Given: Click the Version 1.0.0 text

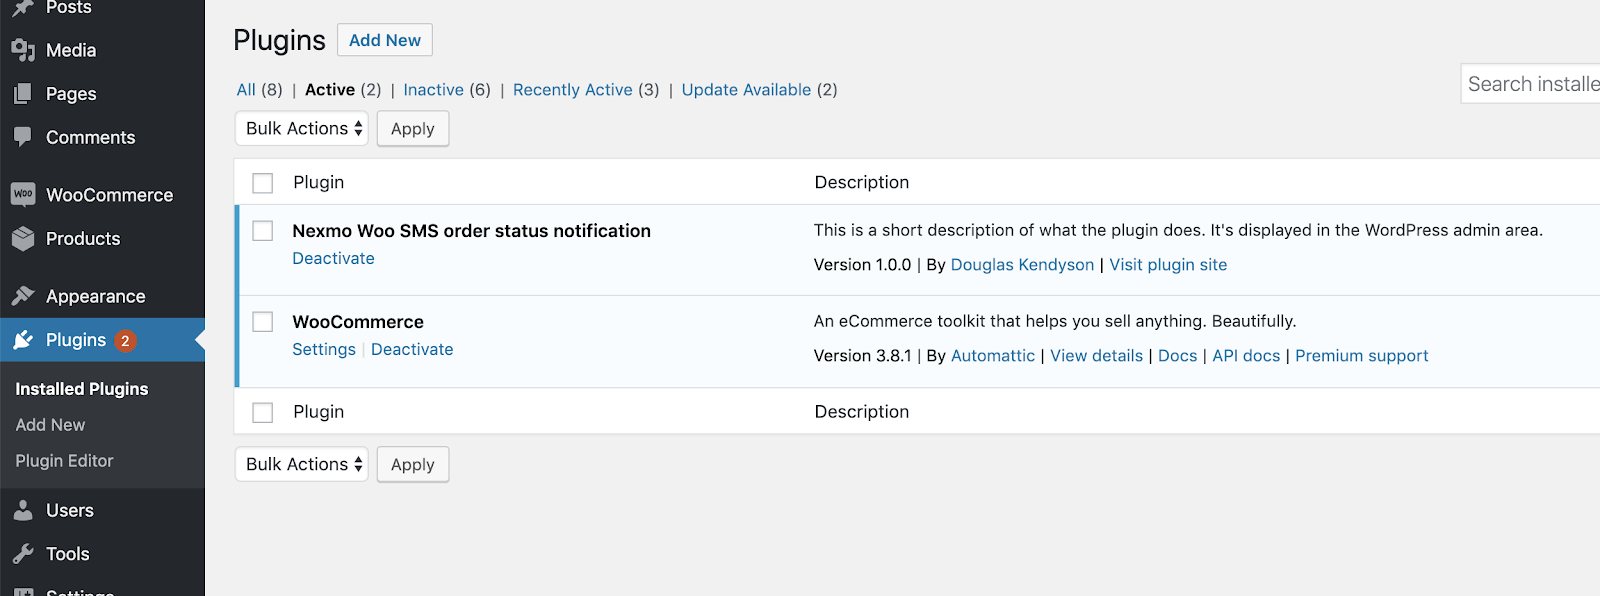Looking at the screenshot, I should click(863, 265).
